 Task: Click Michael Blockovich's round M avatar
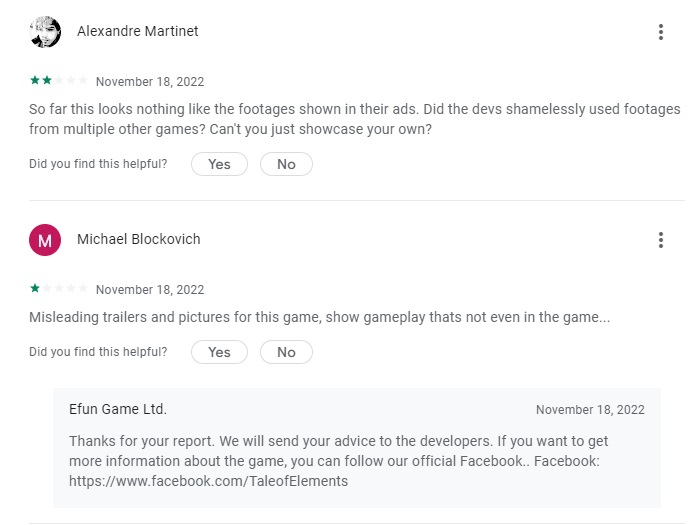click(45, 240)
